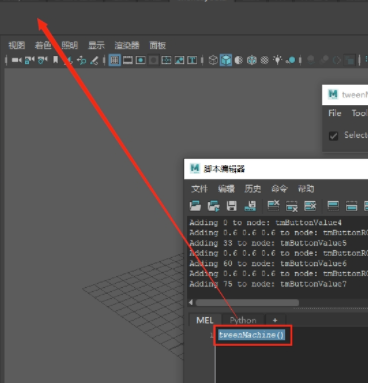The height and width of the screenshot is (383, 368).
Task: Click line 'Adding 60 to node: tmButtonValue6'
Action: [x=268, y=263]
